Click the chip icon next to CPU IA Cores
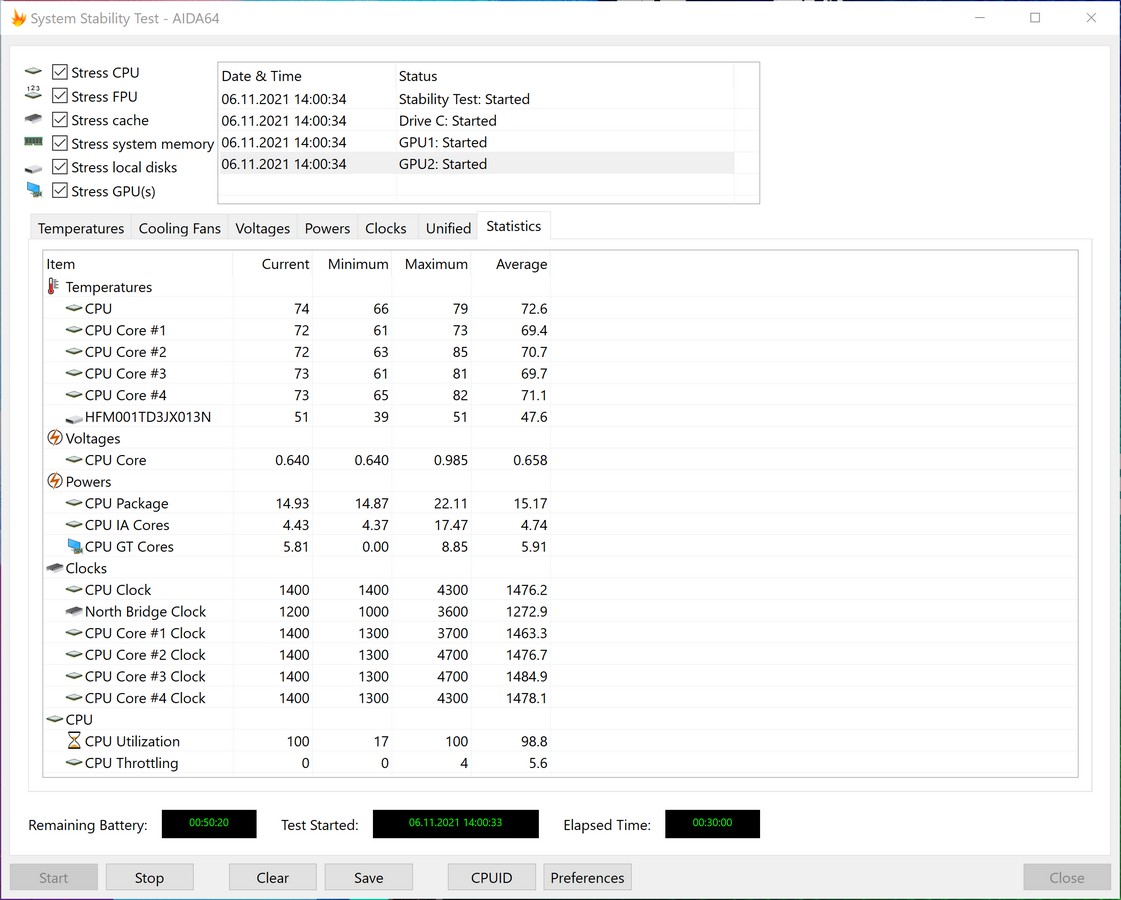The image size is (1121, 900). [74, 524]
